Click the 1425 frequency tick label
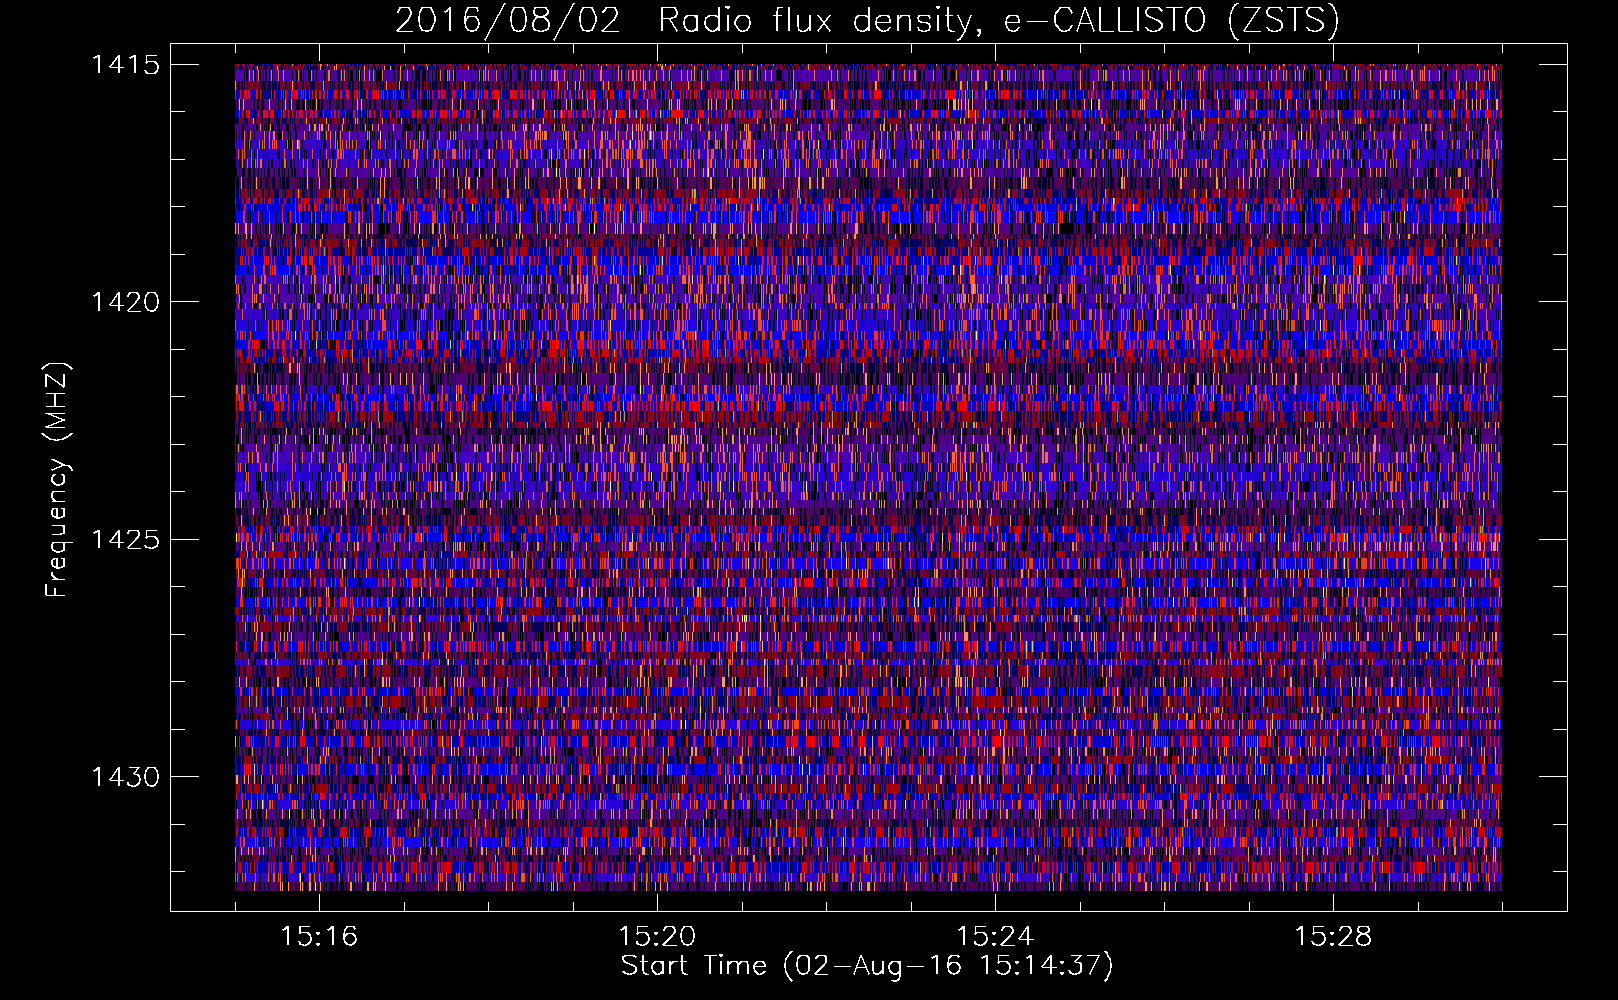This screenshot has width=1618, height=1000. (125, 540)
